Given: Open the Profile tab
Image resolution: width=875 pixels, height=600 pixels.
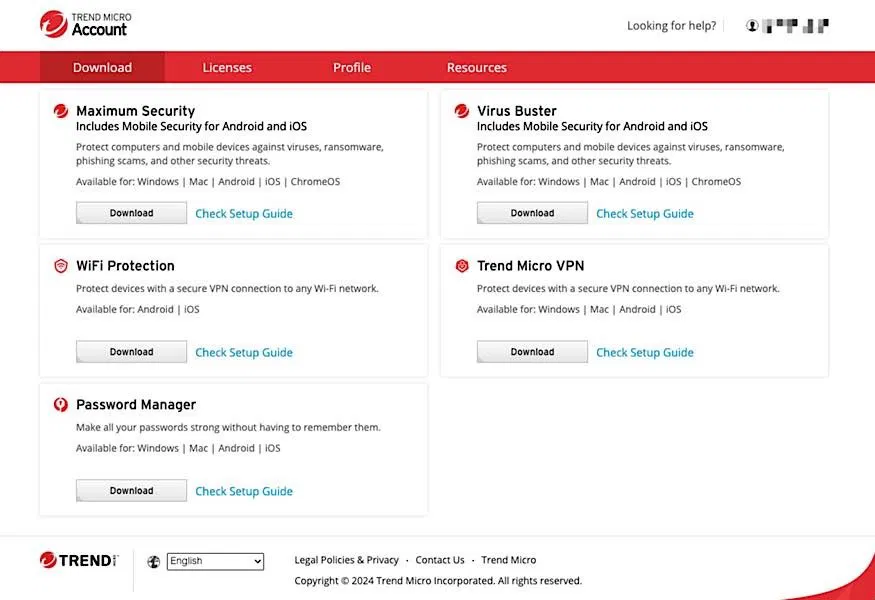Looking at the screenshot, I should click(x=352, y=68).
